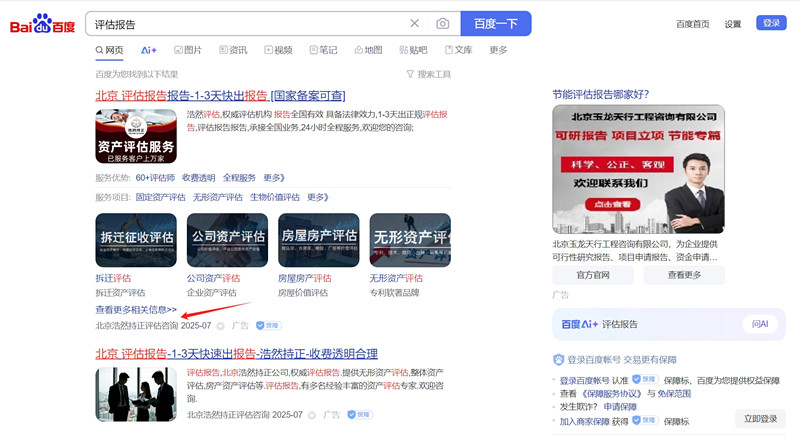Viewport: 800px width, 436px height.
Task: Expand the 更多 tab list
Action: click(498, 50)
